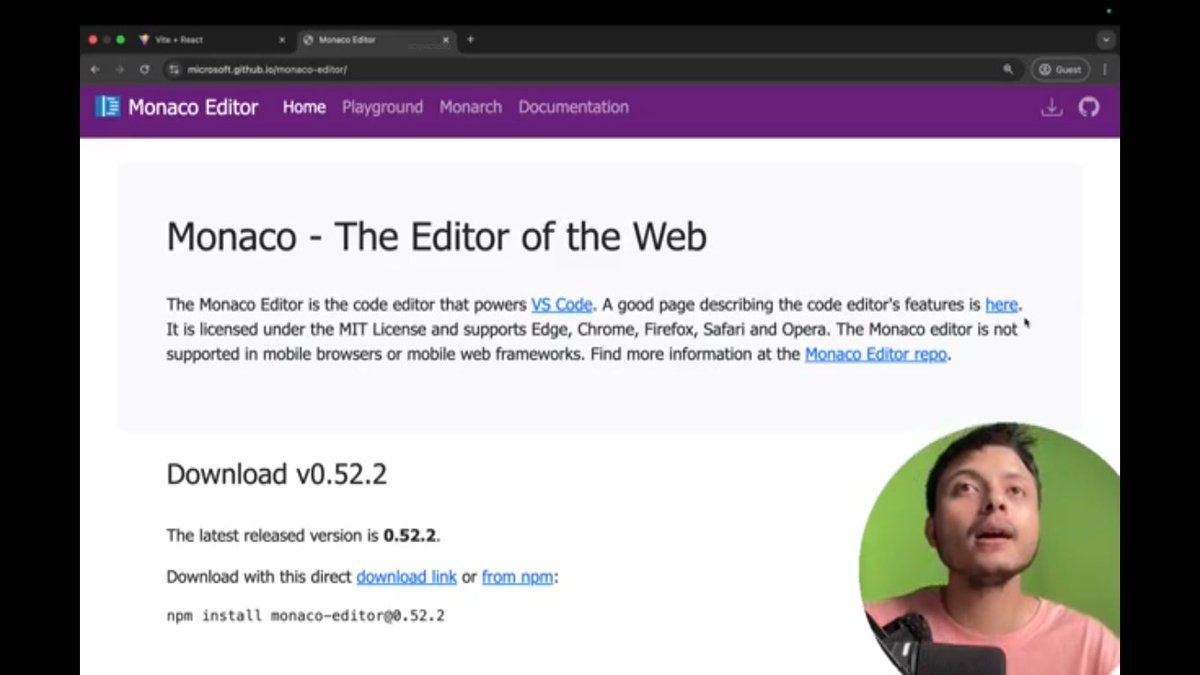Click the site information icon before the URL
Viewport: 1200px width, 675px height.
click(x=173, y=69)
